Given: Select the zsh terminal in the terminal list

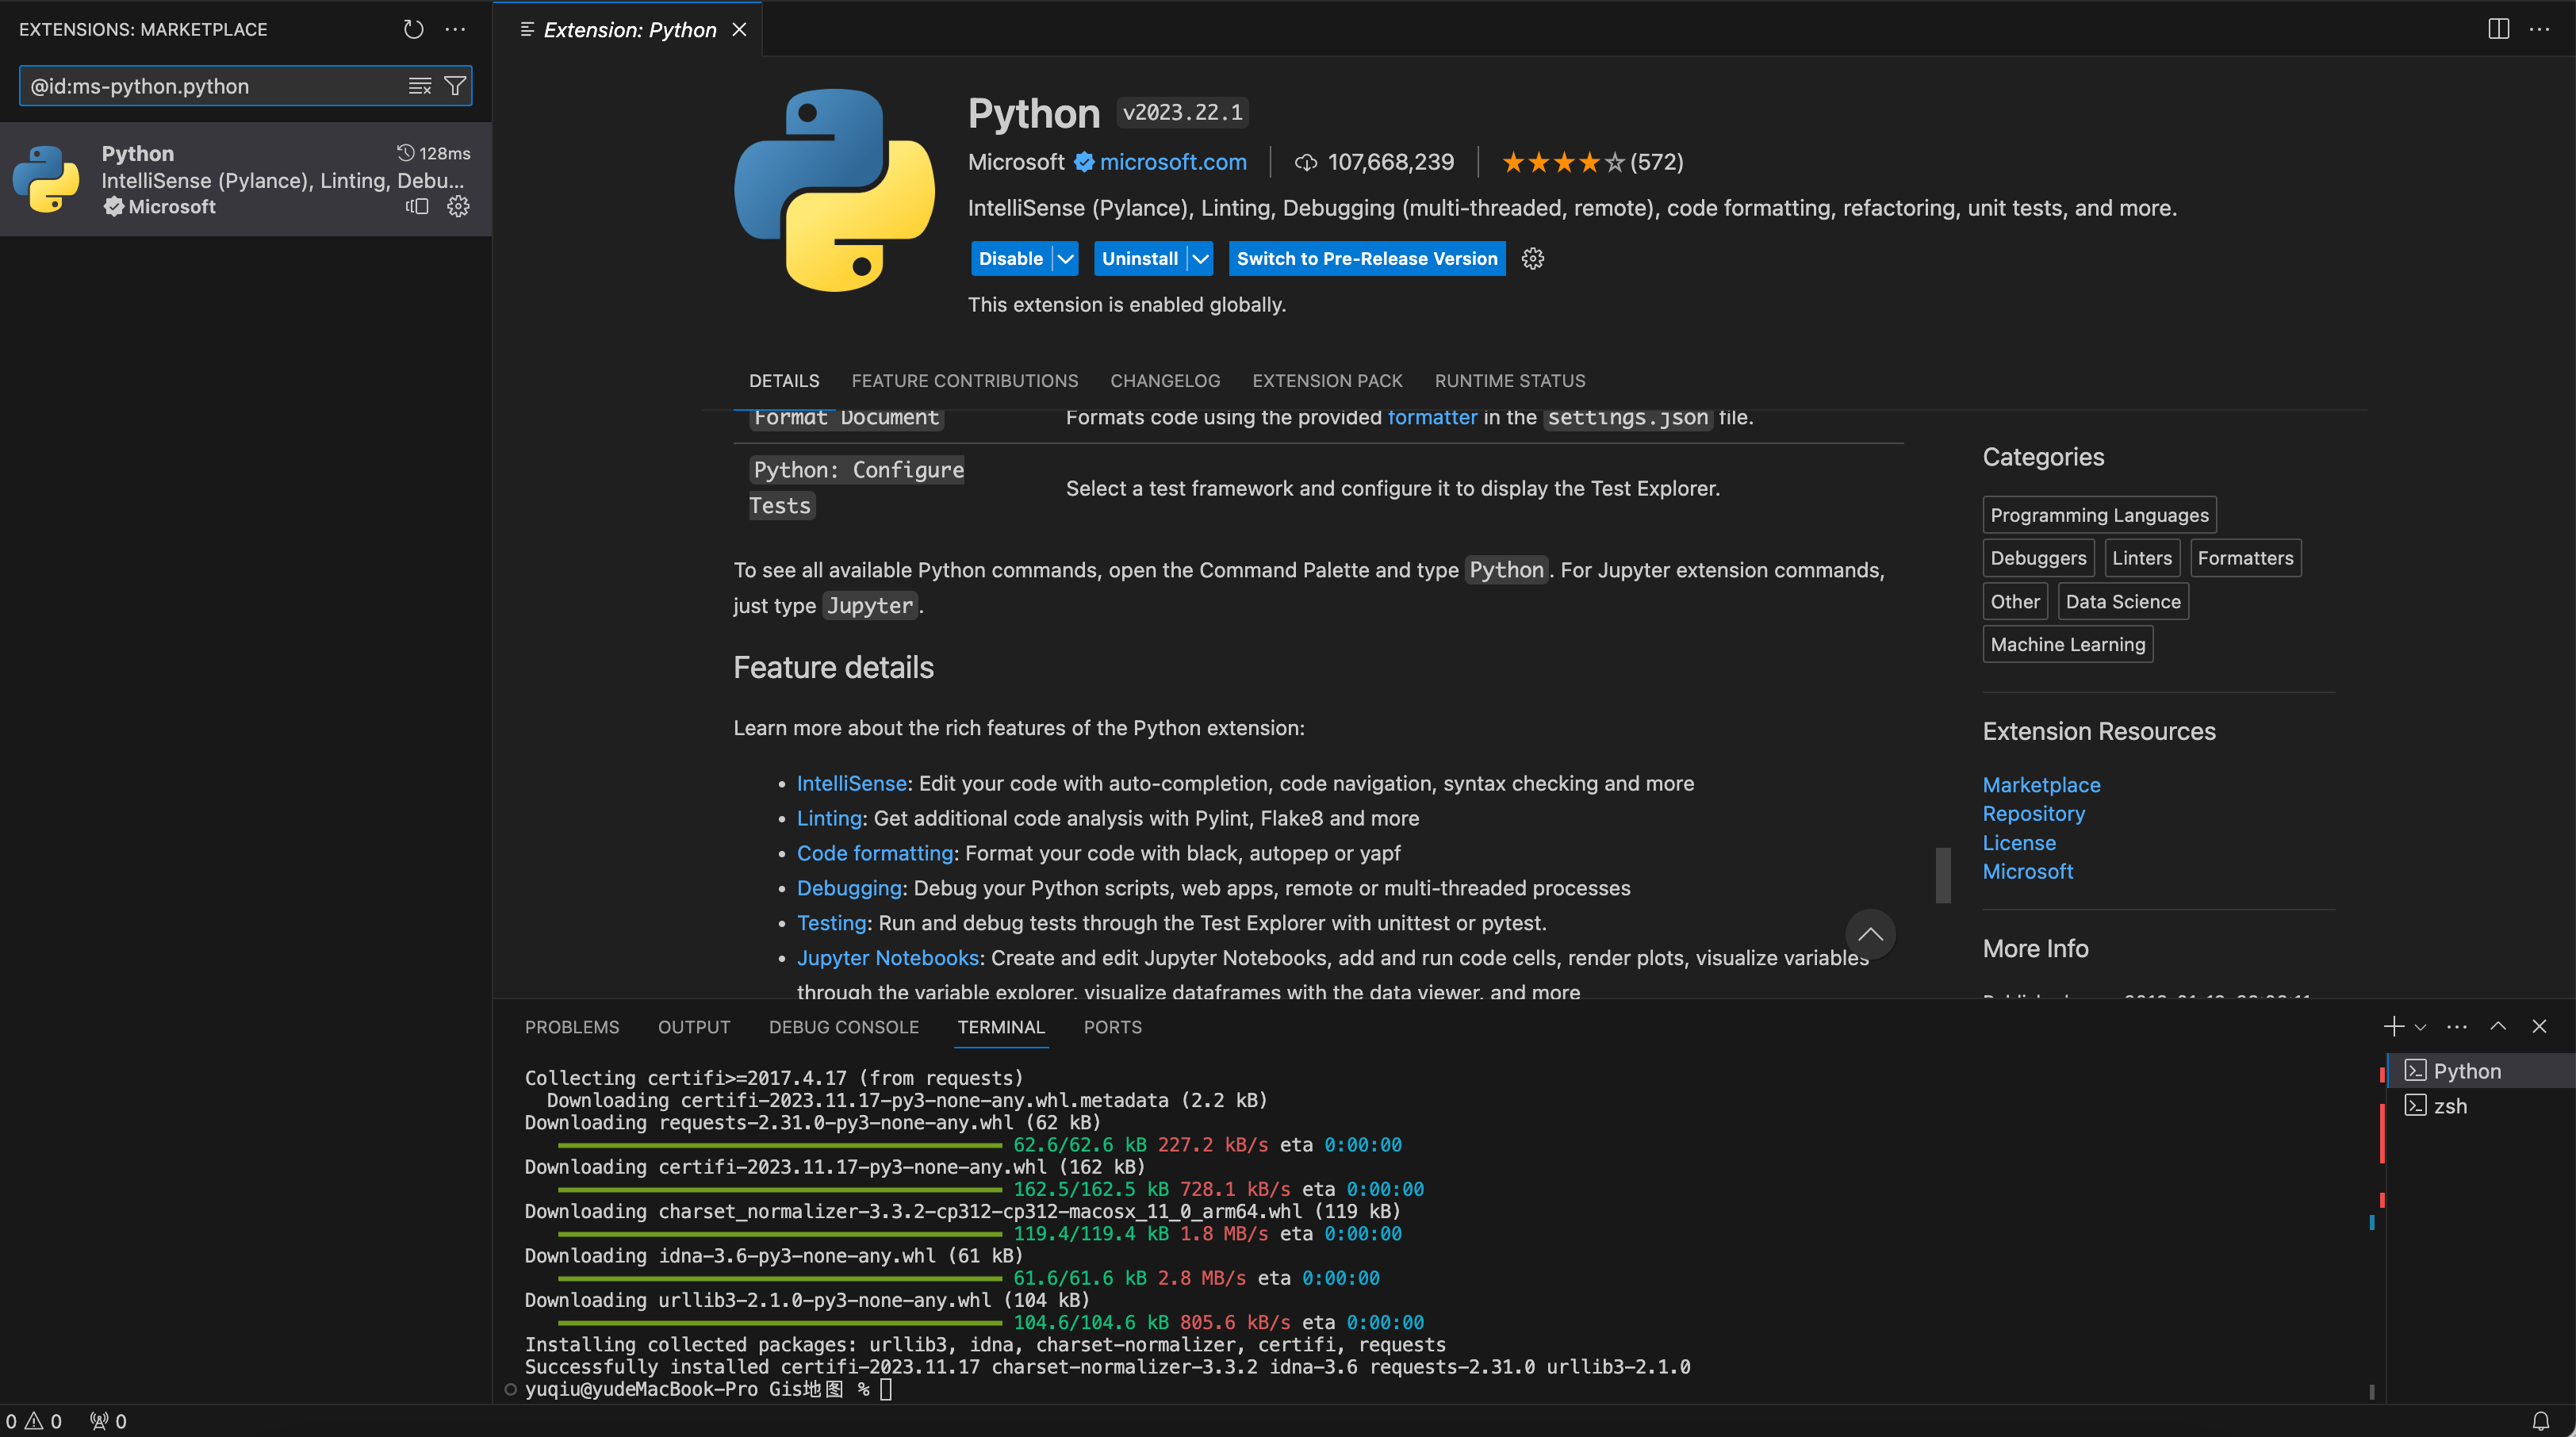Looking at the screenshot, I should click(x=2449, y=1106).
